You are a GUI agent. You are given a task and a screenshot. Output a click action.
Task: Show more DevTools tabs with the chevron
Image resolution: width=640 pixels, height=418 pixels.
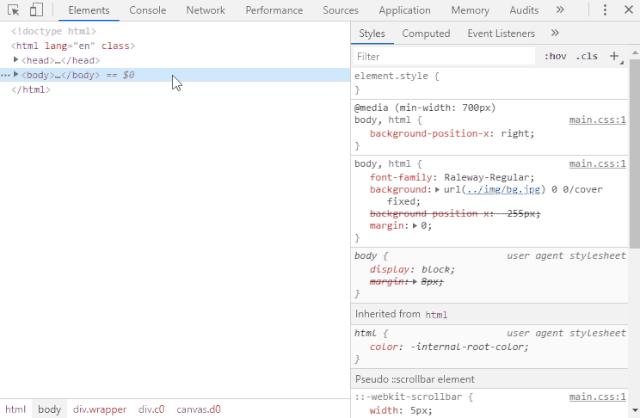point(559,10)
